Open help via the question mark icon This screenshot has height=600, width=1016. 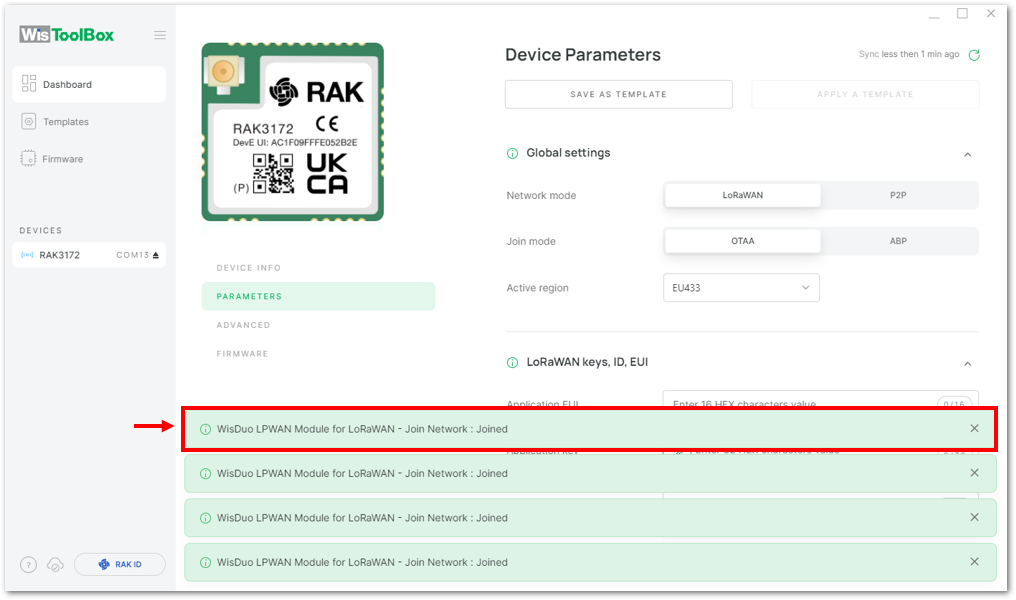29,564
